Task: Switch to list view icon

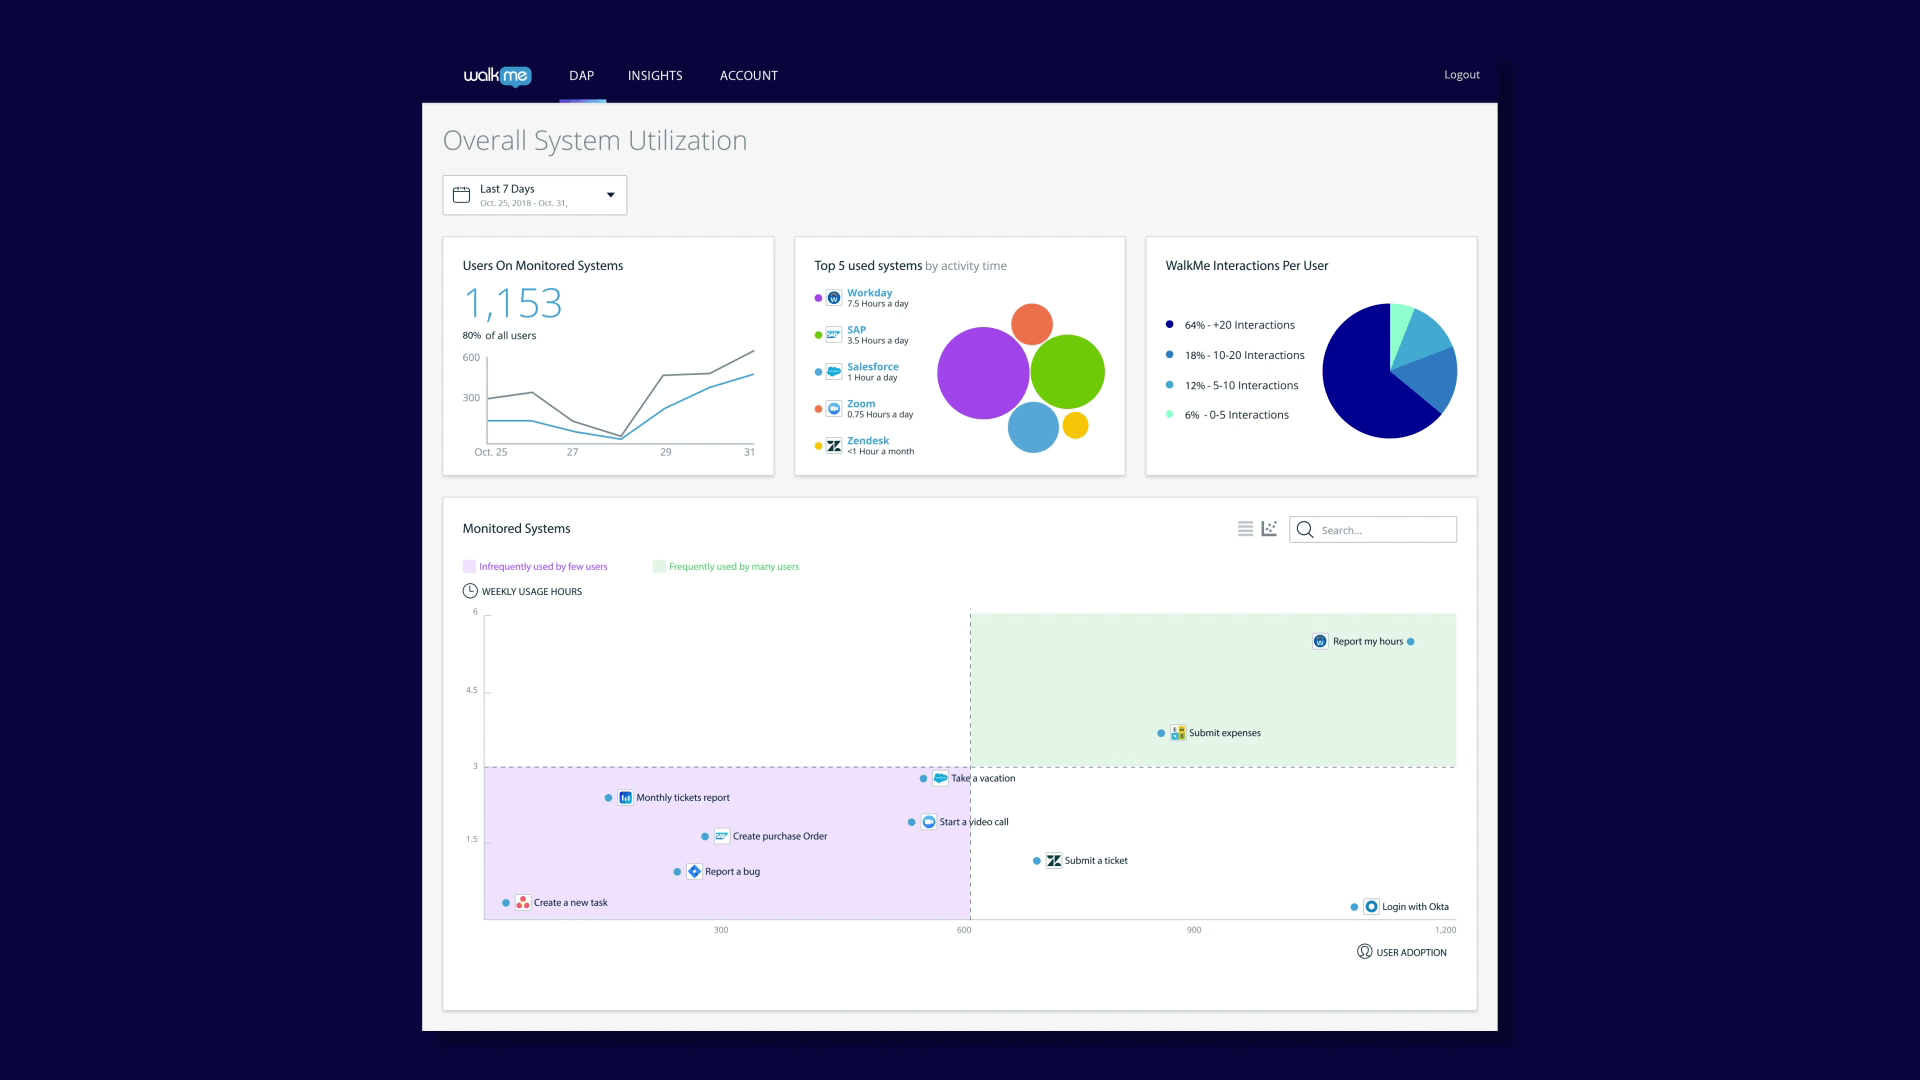Action: [1245, 529]
